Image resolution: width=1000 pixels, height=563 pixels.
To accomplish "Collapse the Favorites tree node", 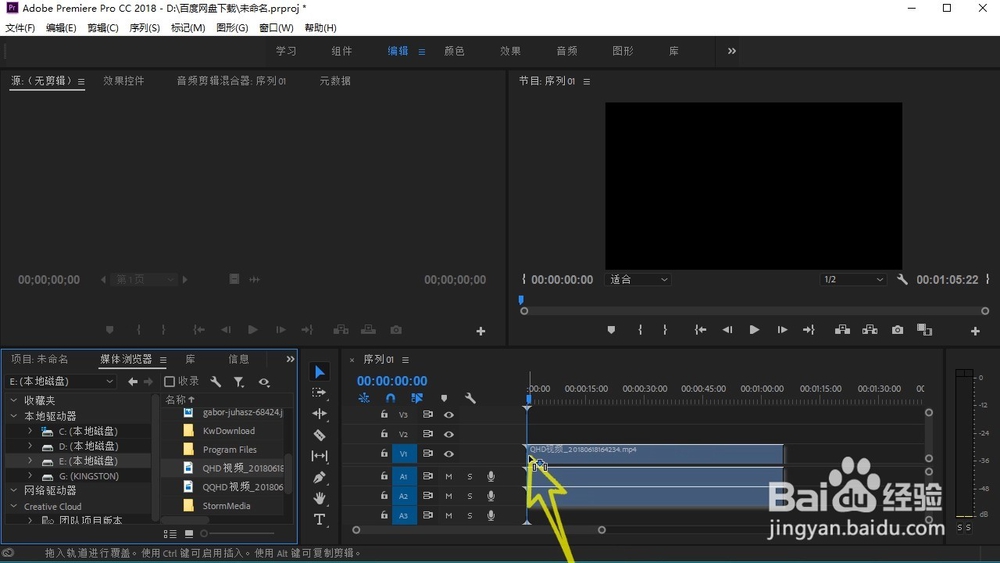I will pyautogui.click(x=14, y=400).
